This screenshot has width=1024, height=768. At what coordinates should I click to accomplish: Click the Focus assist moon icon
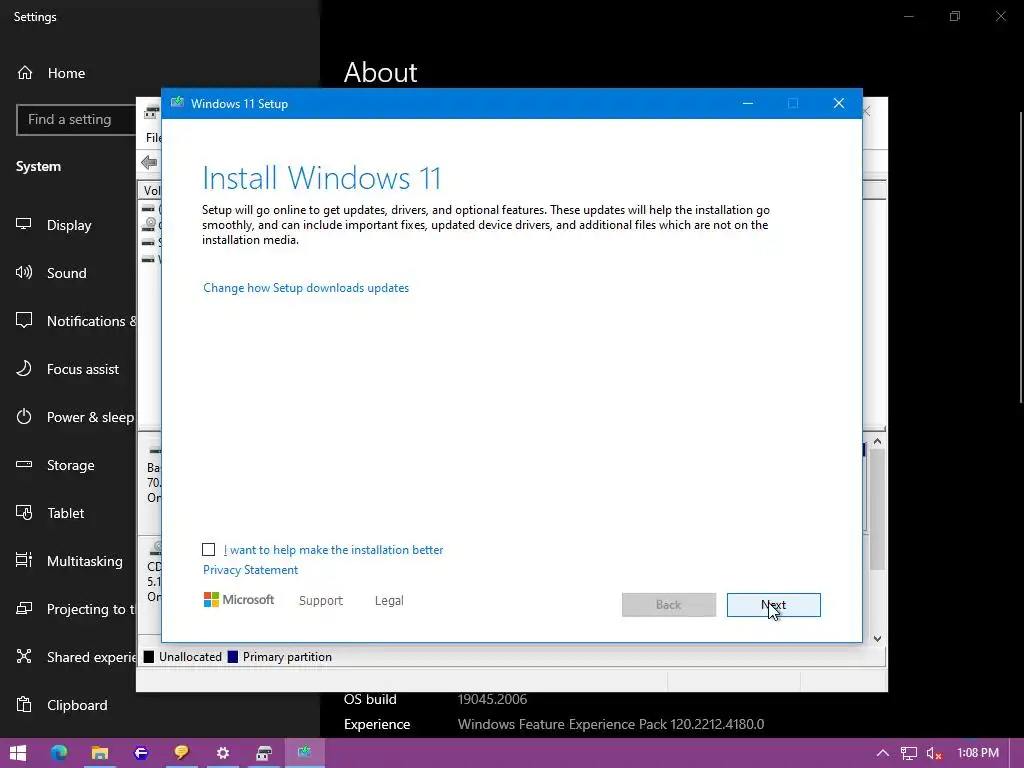[x=24, y=368]
